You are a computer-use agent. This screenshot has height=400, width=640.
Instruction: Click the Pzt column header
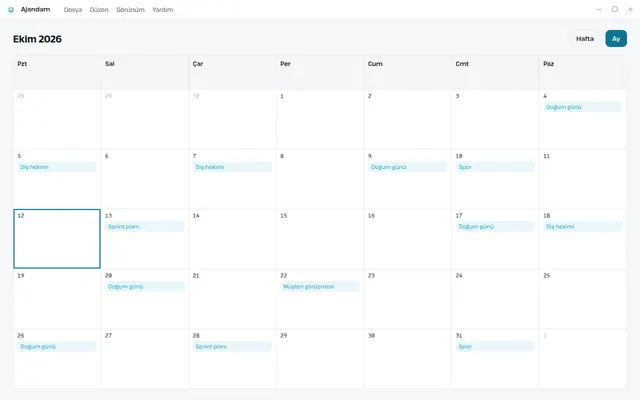pos(57,73)
